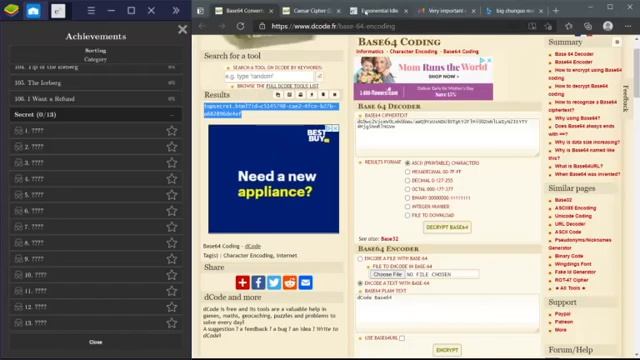640x360 pixels.
Task: Select the '106. I Want a Refund' achievement row
Action: point(96,99)
